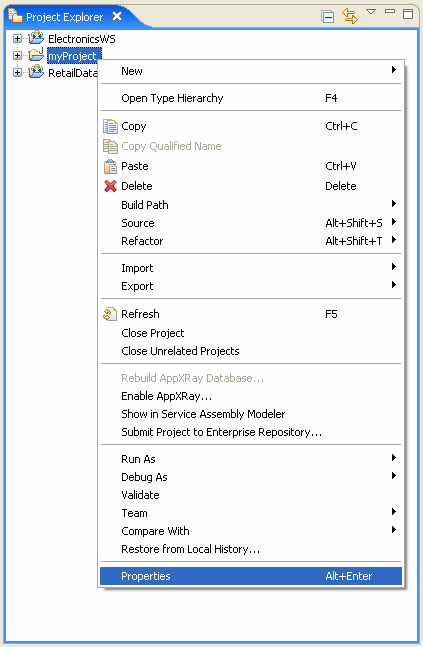Click the red Delete X icon
Screen dimensions: 423x647
(x=110, y=186)
